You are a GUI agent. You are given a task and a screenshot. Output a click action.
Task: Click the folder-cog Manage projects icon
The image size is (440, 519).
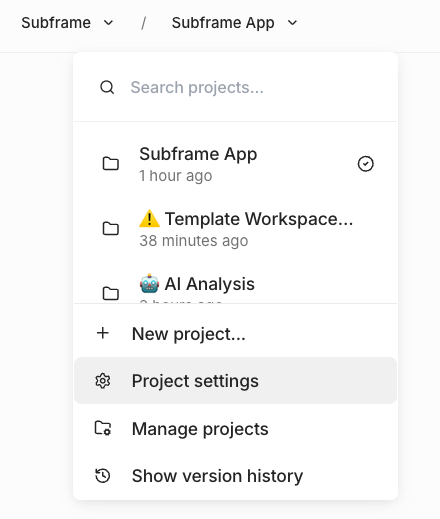click(x=103, y=428)
